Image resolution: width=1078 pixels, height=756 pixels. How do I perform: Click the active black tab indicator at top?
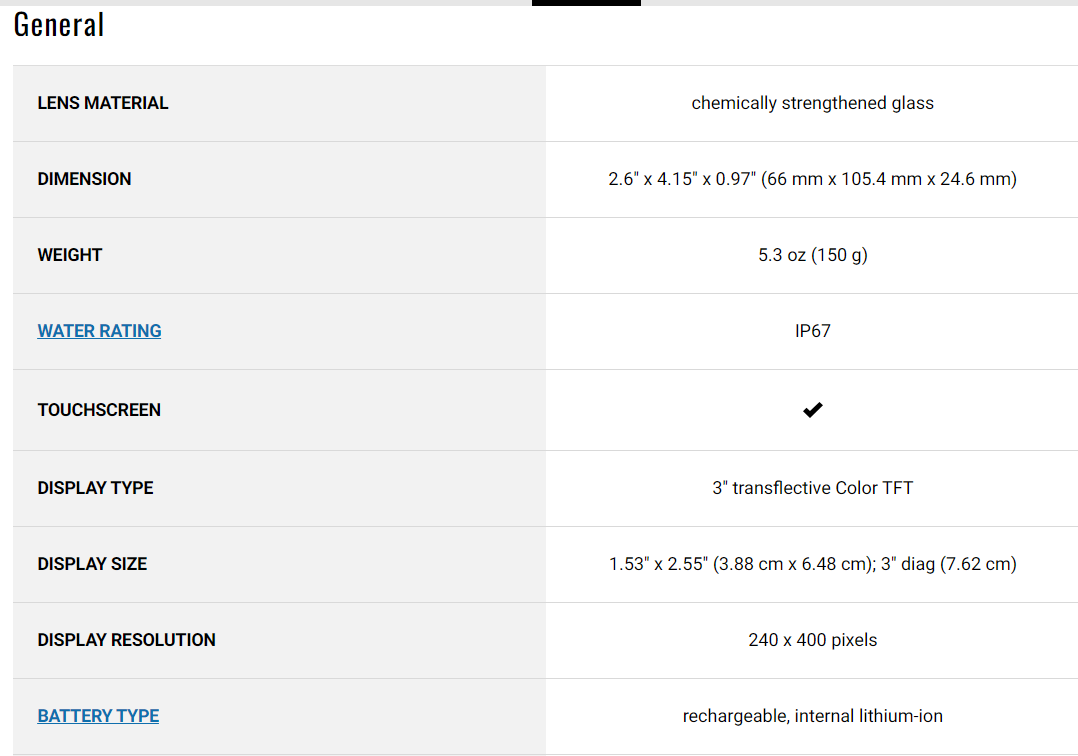coord(586,3)
